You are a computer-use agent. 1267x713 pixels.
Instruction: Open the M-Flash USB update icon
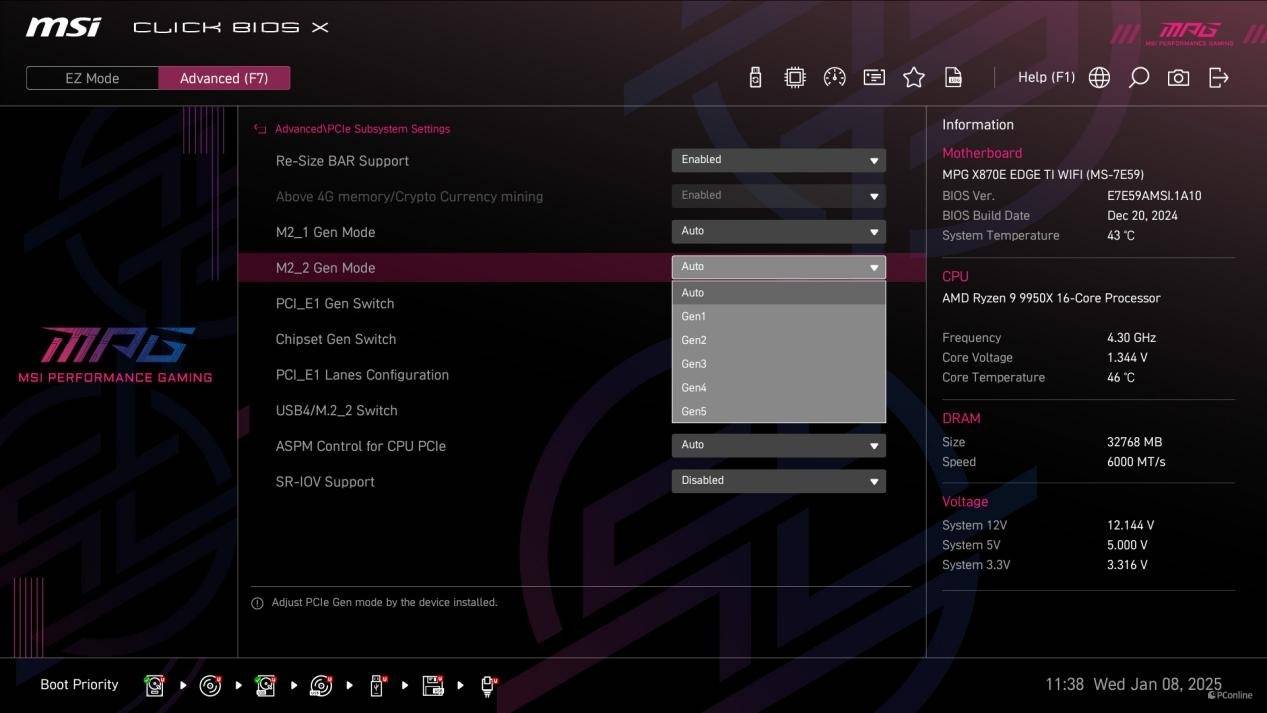[x=755, y=78]
